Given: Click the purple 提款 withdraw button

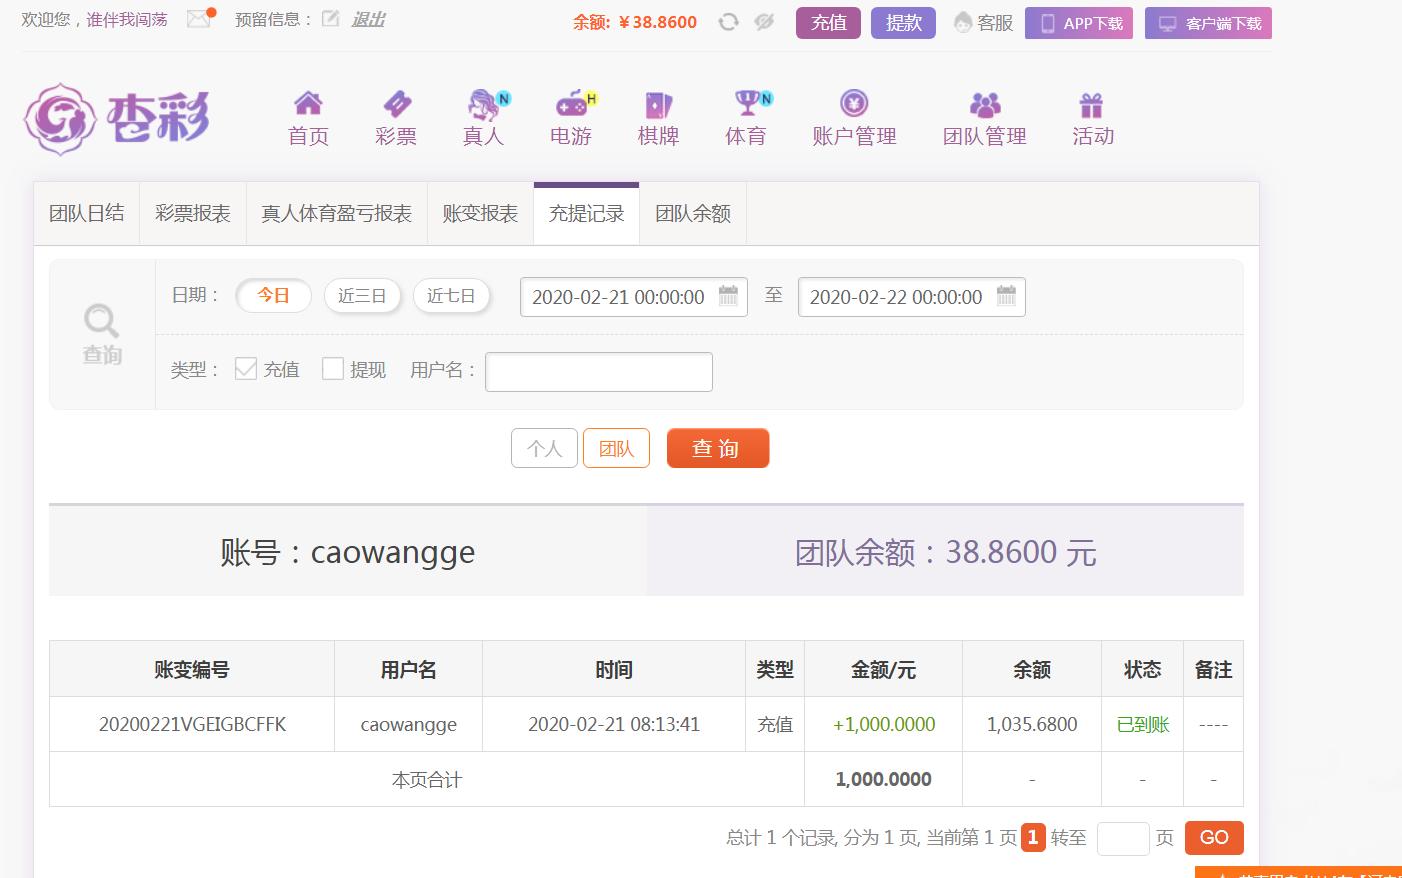Looking at the screenshot, I should pyautogui.click(x=903, y=23).
